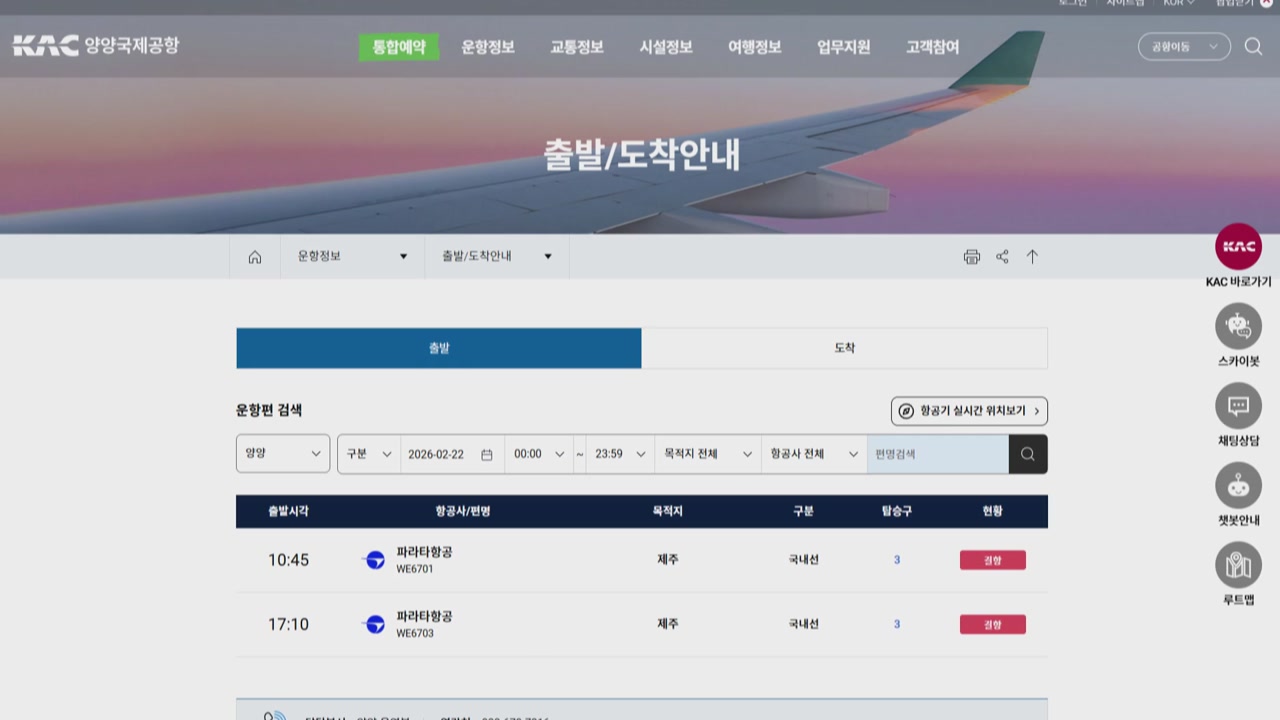Click the share icon
This screenshot has width=1280, height=720.
pos(1002,257)
